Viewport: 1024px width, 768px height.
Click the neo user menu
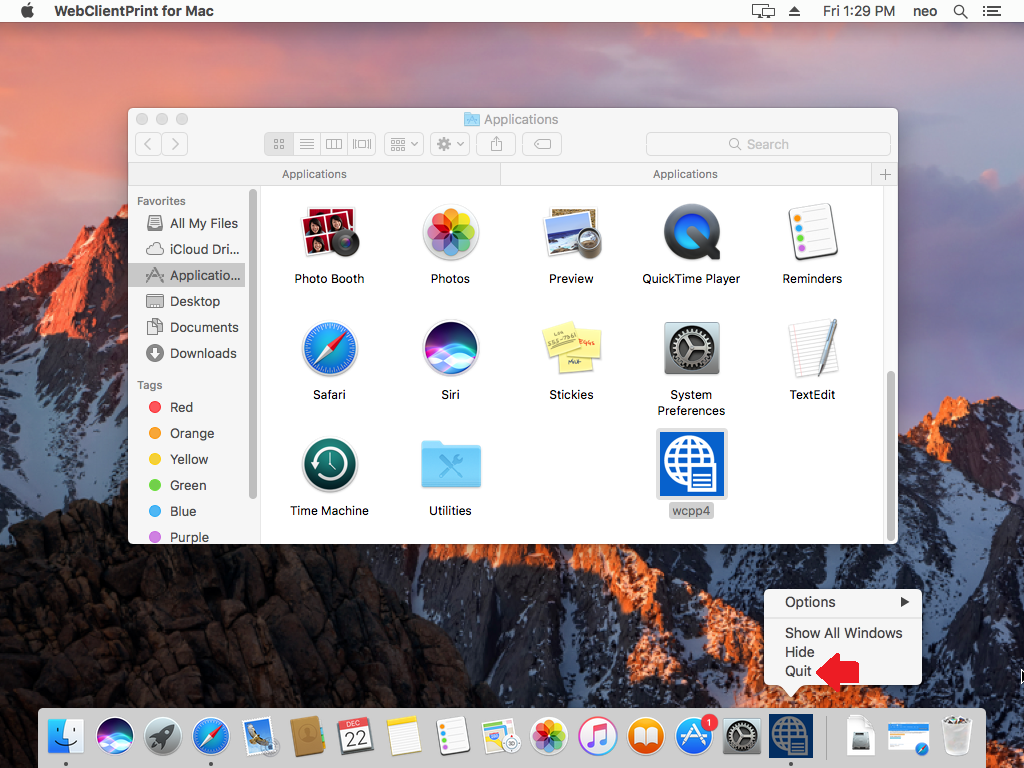click(925, 11)
